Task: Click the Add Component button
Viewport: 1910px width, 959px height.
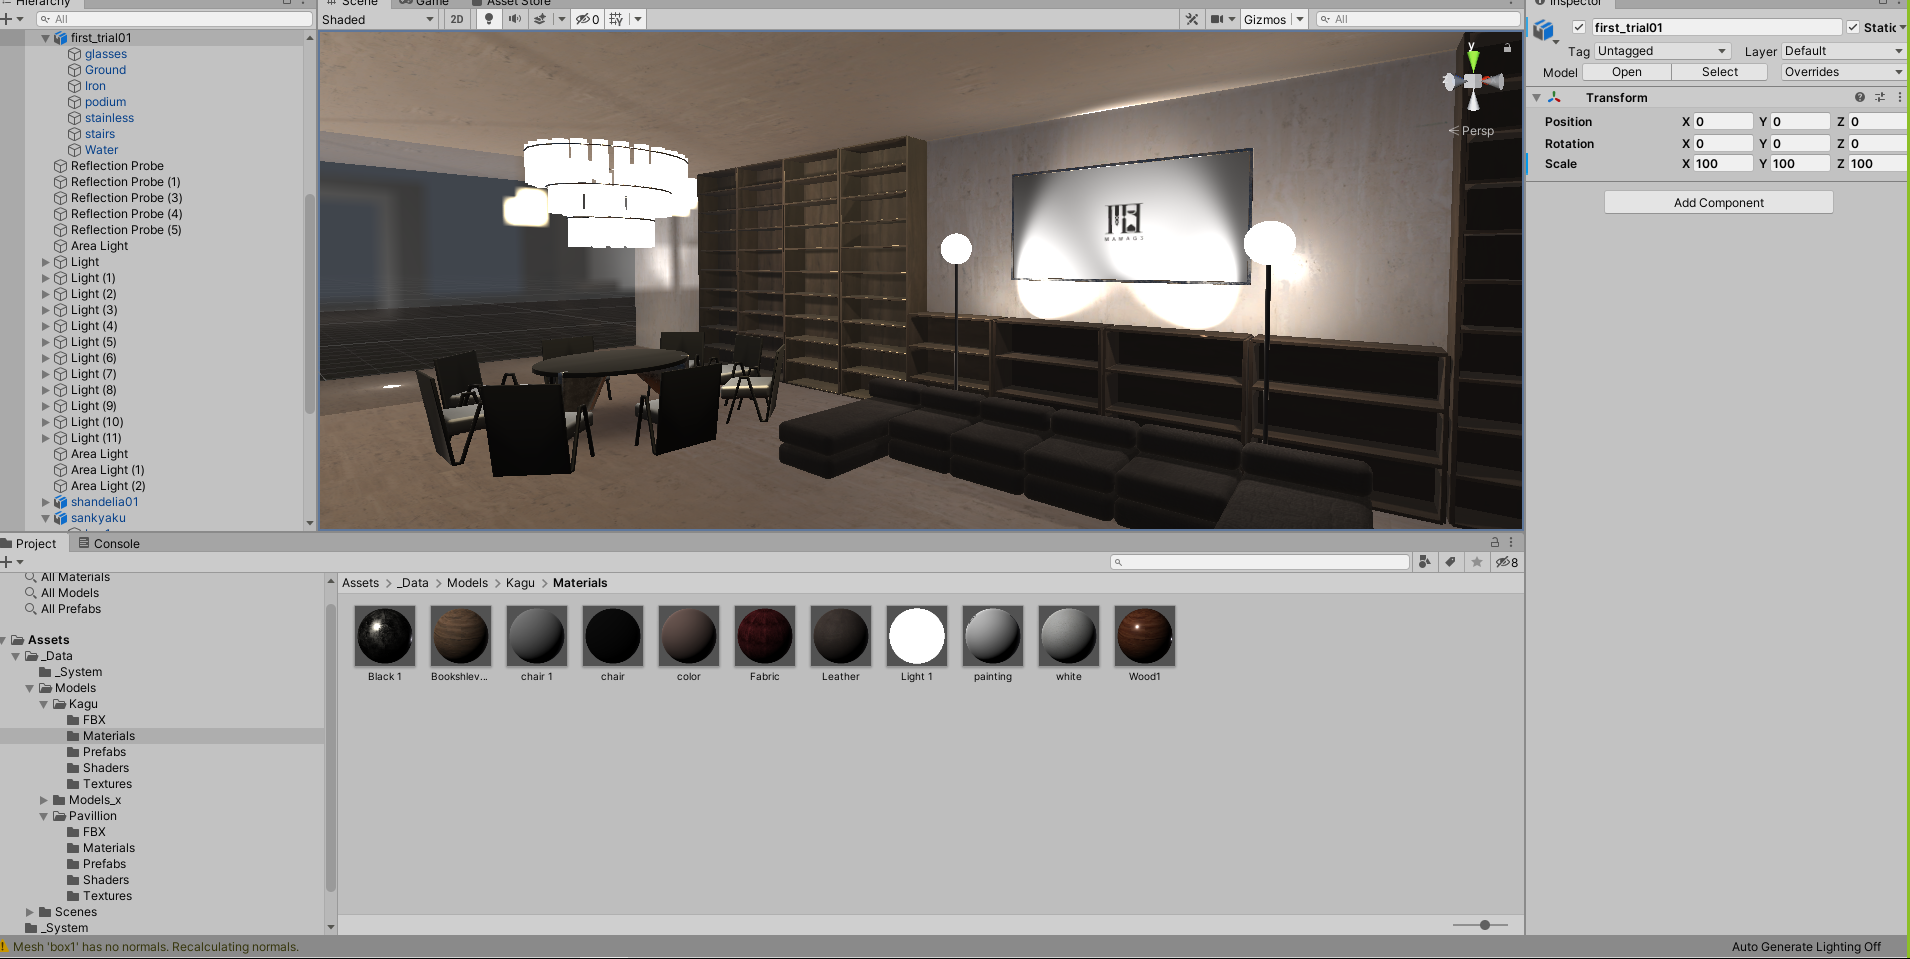Action: pyautogui.click(x=1718, y=202)
